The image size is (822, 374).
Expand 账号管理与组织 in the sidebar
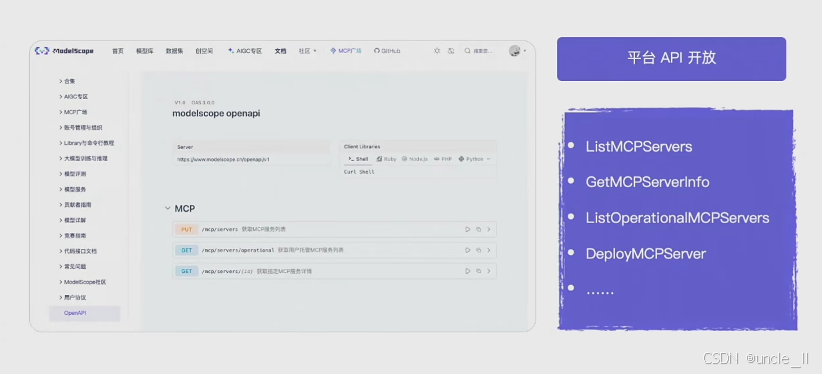pos(80,127)
